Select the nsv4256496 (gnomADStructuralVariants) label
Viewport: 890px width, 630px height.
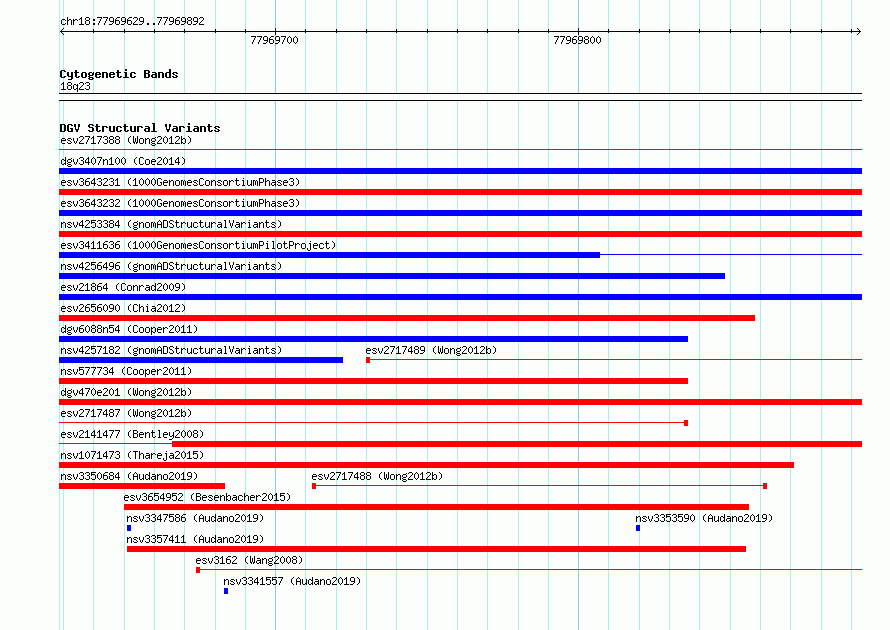click(171, 266)
